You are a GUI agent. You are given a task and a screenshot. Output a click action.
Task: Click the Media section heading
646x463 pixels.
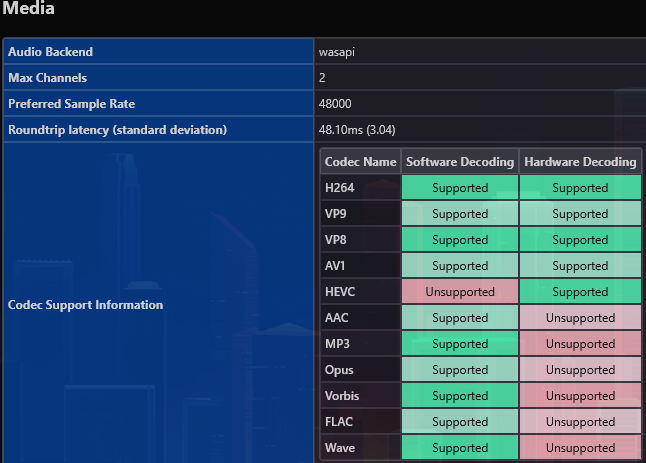28,9
